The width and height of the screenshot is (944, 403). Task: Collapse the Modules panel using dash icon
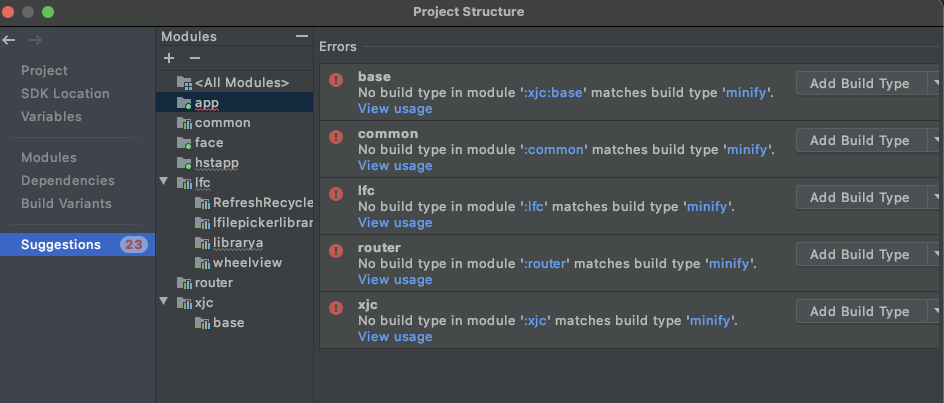[302, 36]
